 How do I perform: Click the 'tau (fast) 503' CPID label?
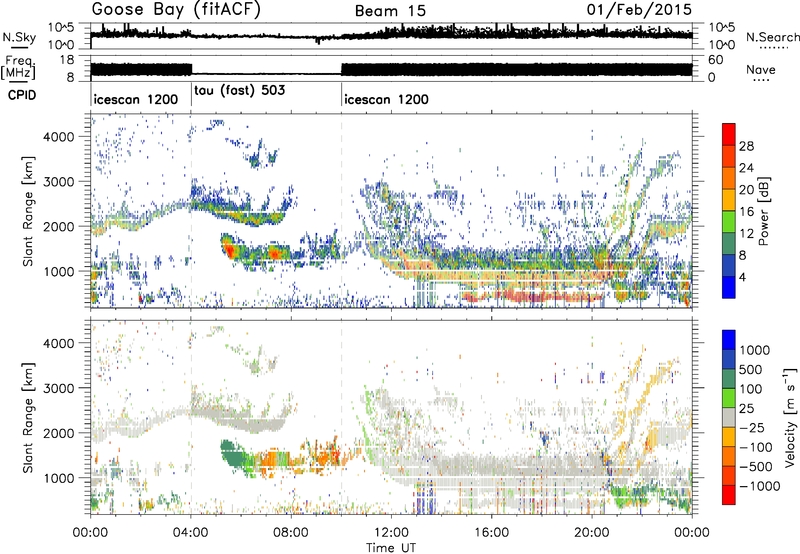(x=240, y=90)
